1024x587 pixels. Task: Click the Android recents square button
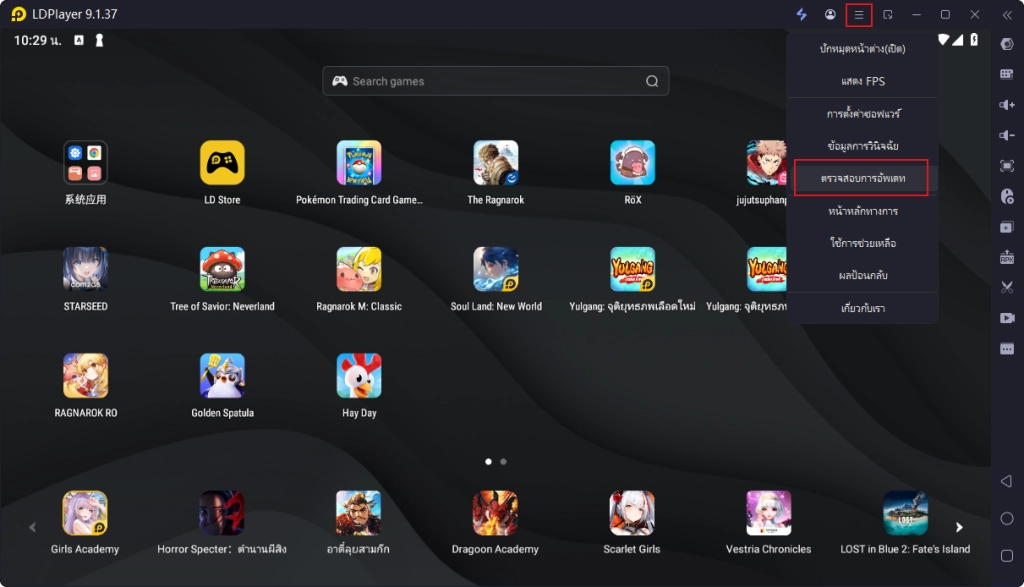1007,556
